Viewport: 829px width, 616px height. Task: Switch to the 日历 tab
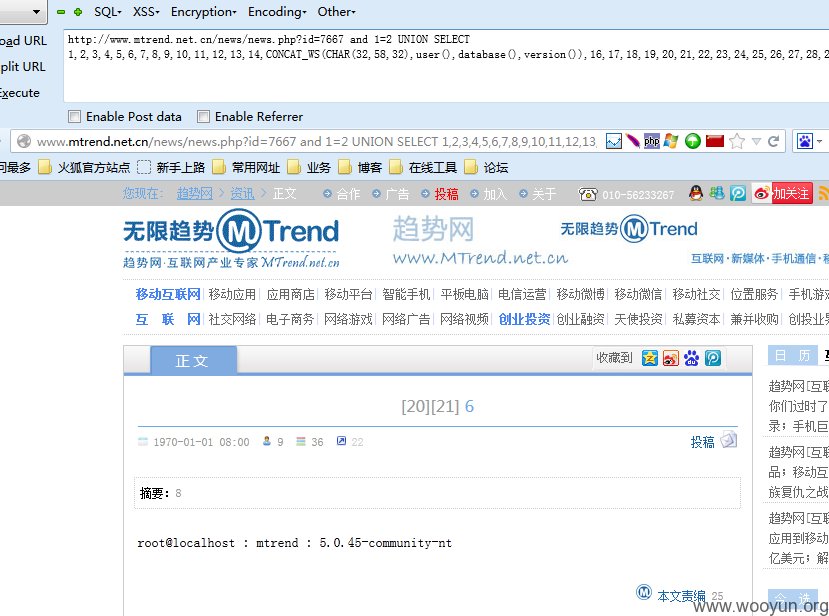[793, 356]
